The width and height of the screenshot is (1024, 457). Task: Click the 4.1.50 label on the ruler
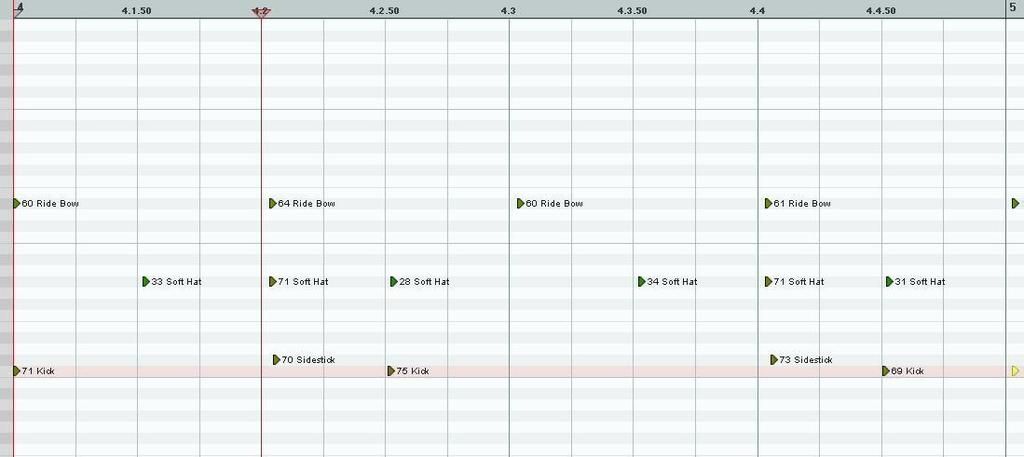tap(136, 10)
